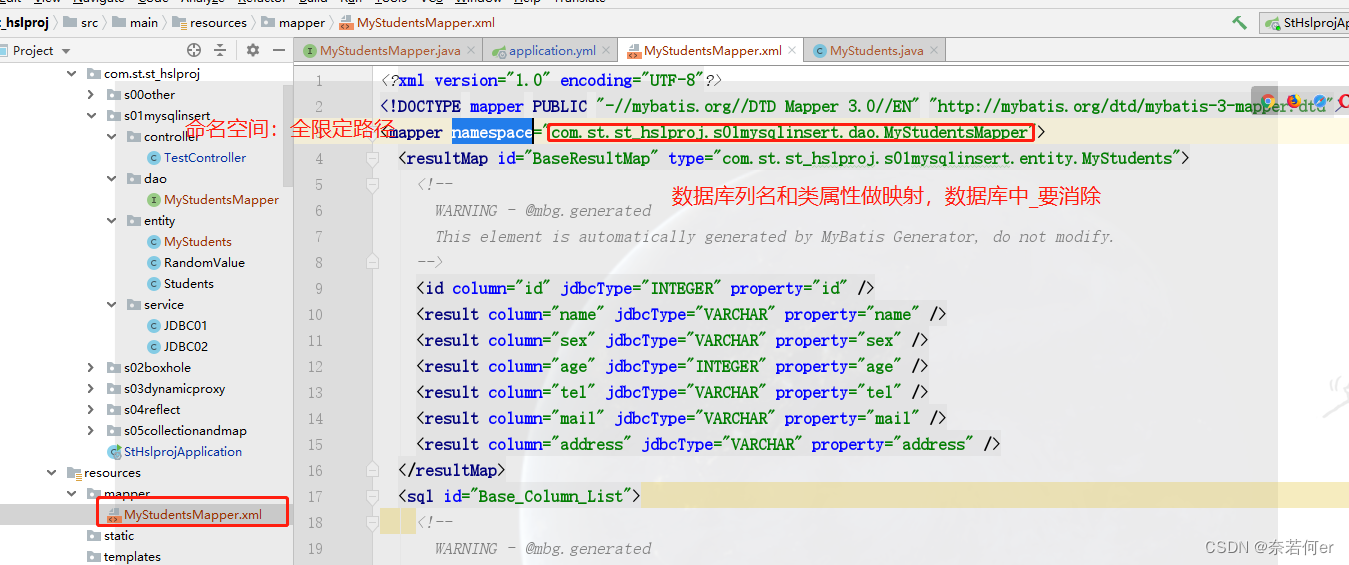Click the Collapse All icon in Project panel
Image resolution: width=1349 pixels, height=565 pixels.
point(220,50)
